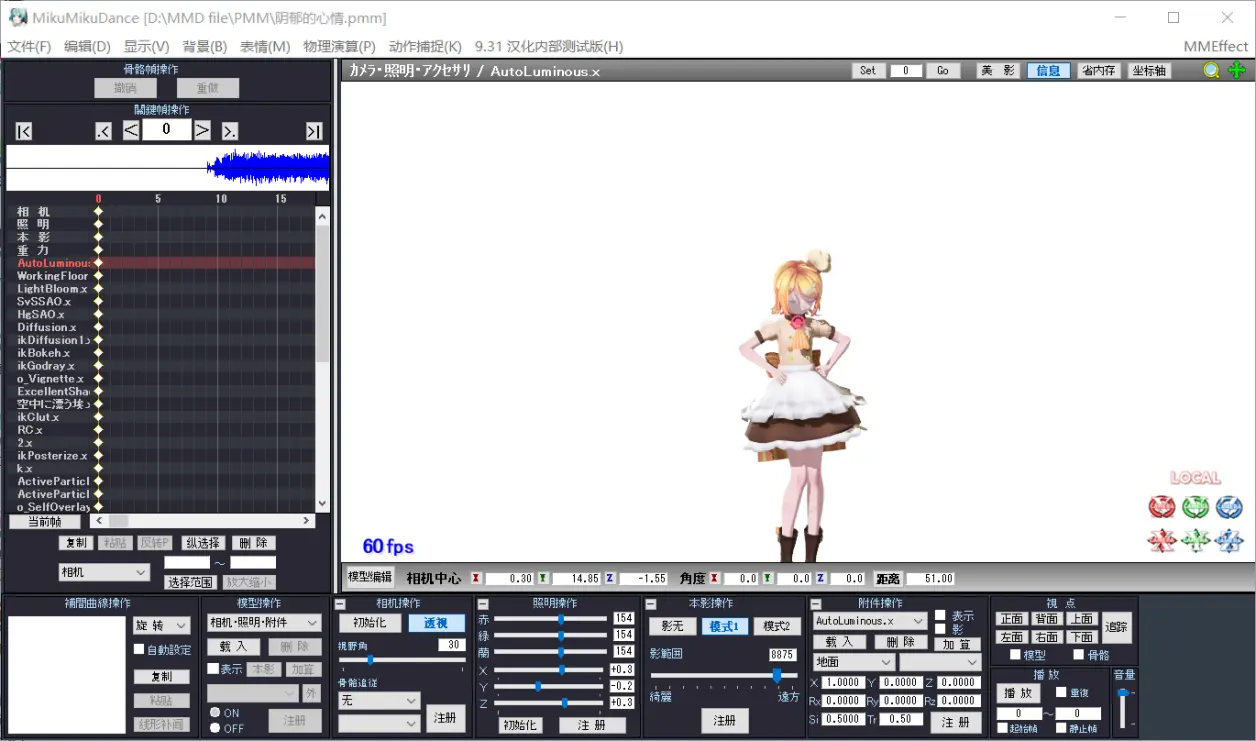Jump to the last frame with >| button
1256x741 pixels.
[314, 131]
